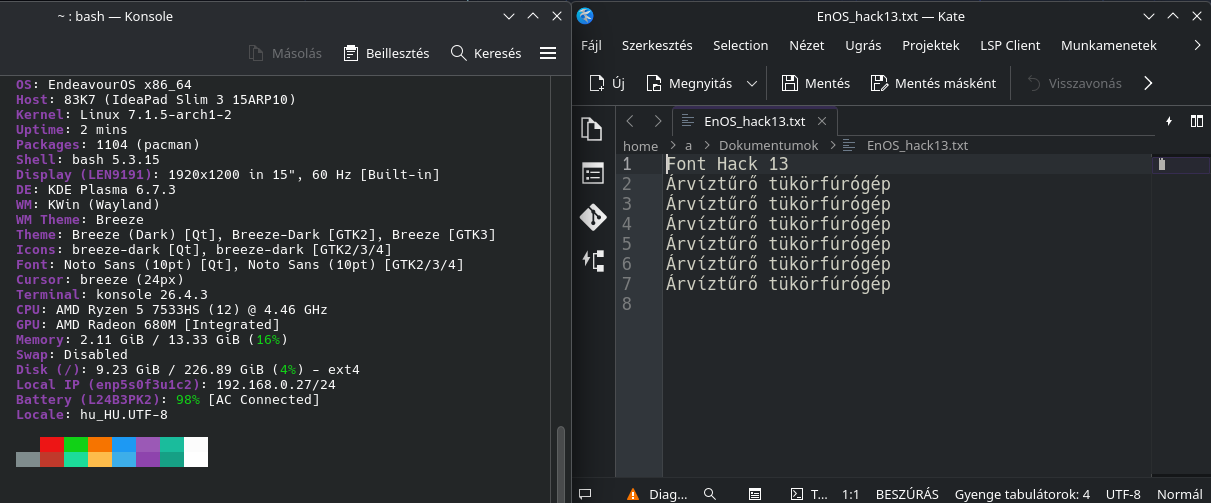Click Beillesztés in Konsole toolbar
The width and height of the screenshot is (1211, 503).
386,53
